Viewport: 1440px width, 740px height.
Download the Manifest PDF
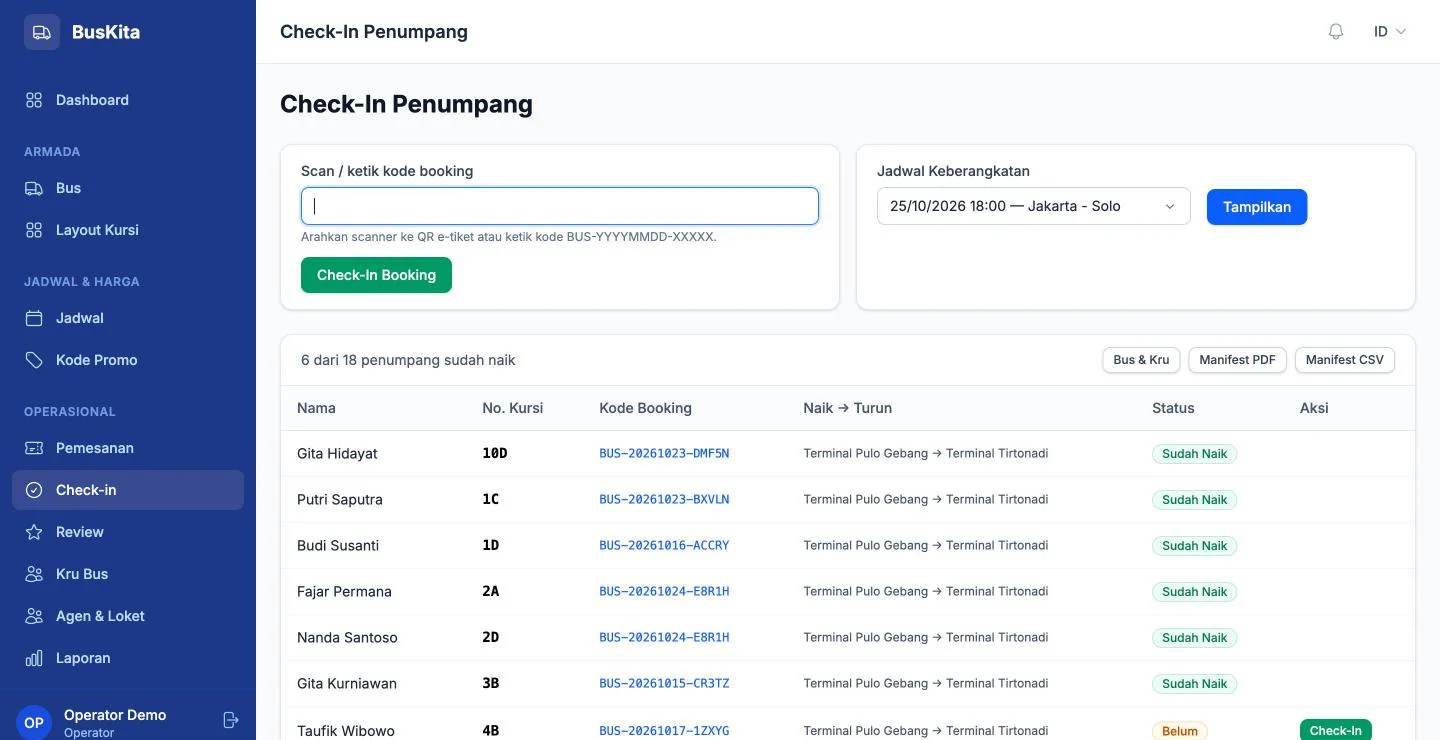pyautogui.click(x=1237, y=360)
